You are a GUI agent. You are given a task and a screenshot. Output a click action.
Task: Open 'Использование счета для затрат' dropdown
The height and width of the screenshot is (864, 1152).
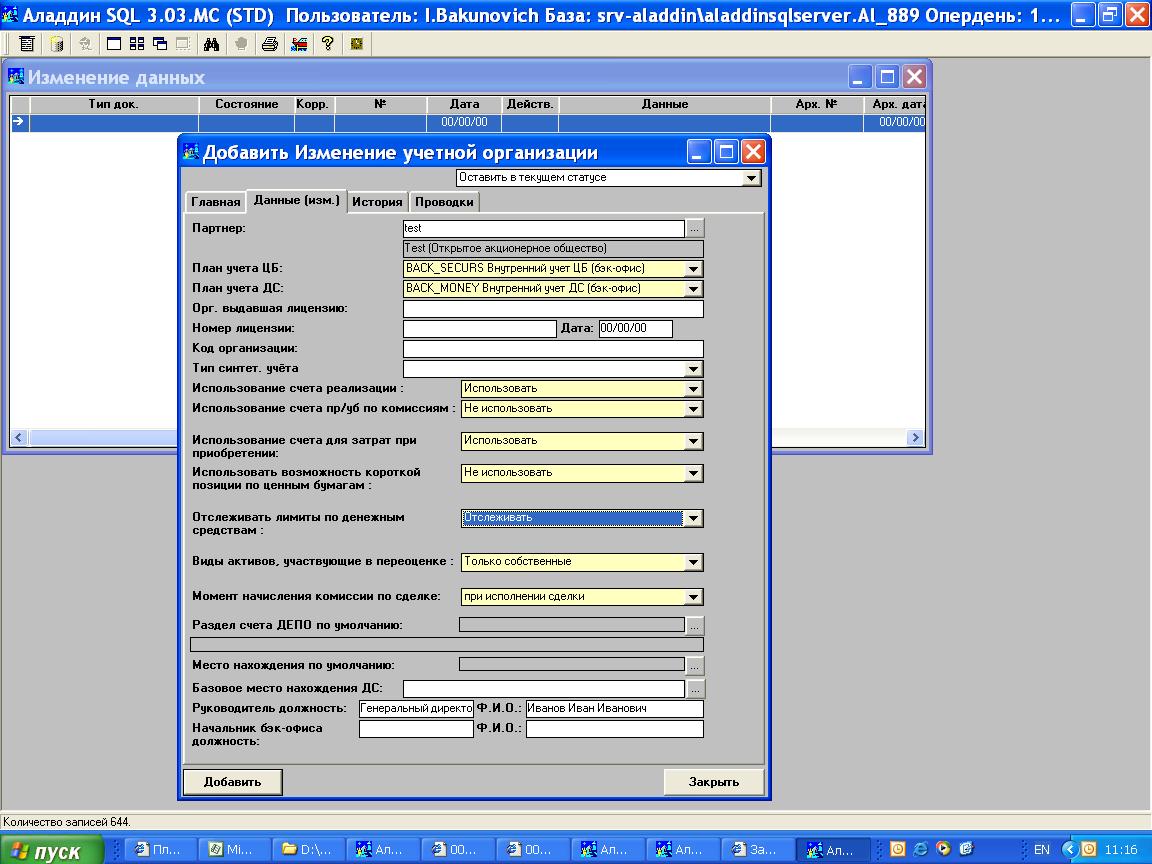693,441
